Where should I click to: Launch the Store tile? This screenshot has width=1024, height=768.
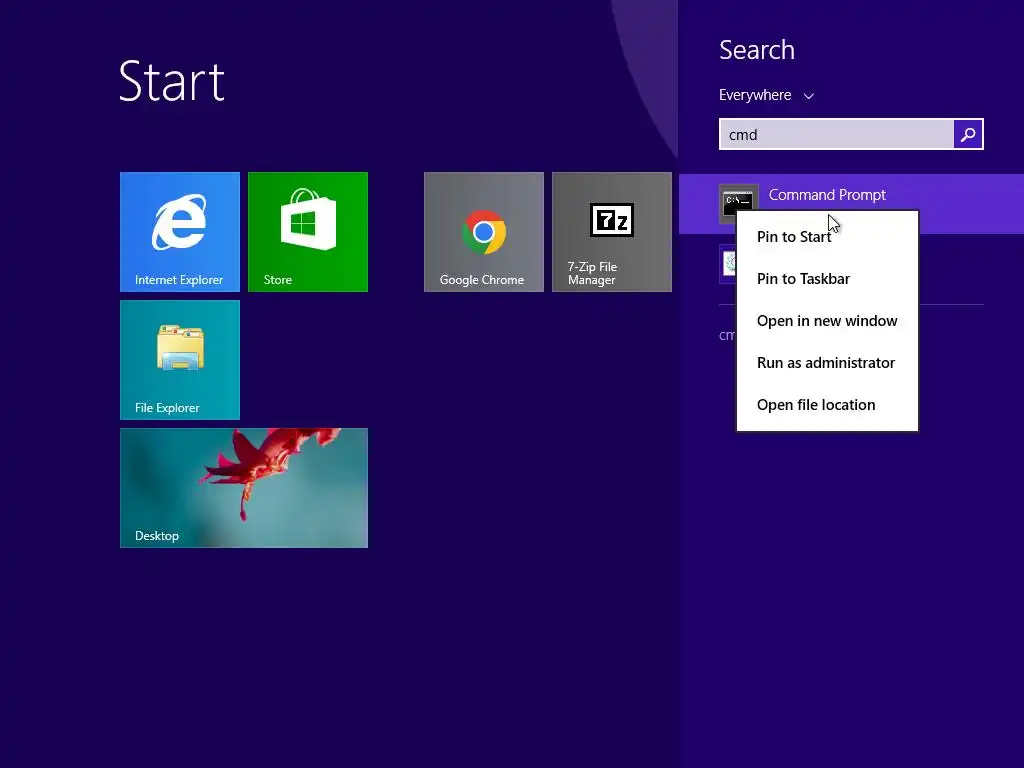pos(308,232)
